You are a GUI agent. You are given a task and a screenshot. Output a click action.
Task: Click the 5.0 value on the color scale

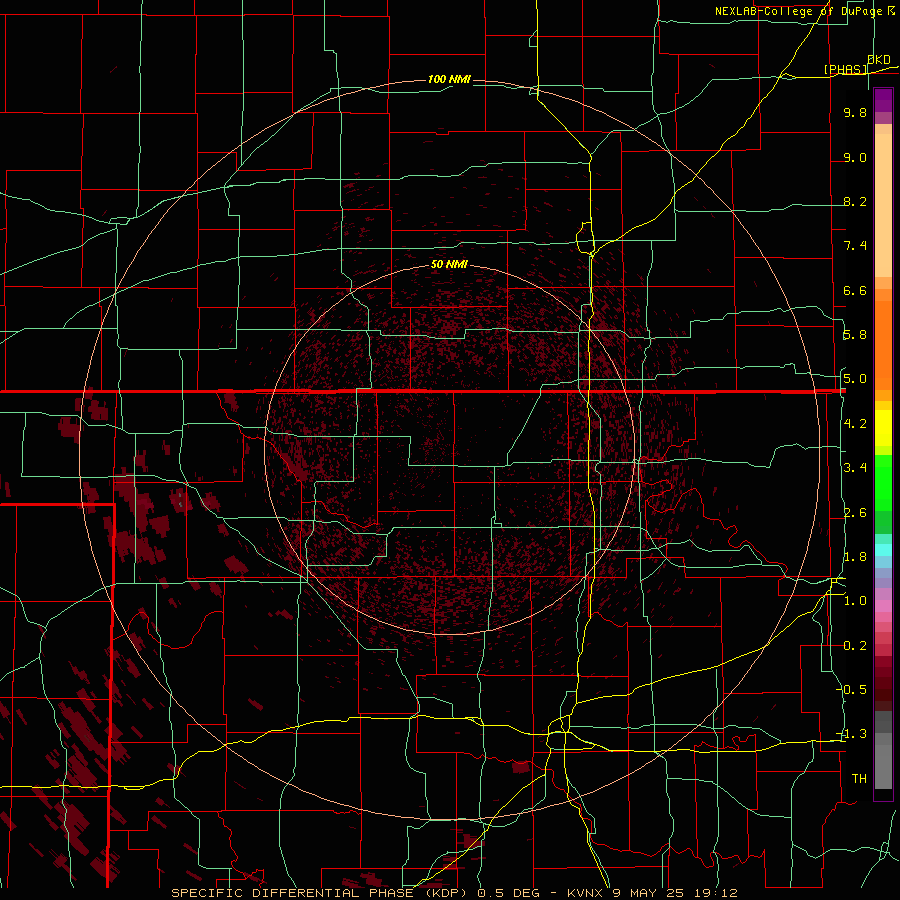click(x=855, y=379)
